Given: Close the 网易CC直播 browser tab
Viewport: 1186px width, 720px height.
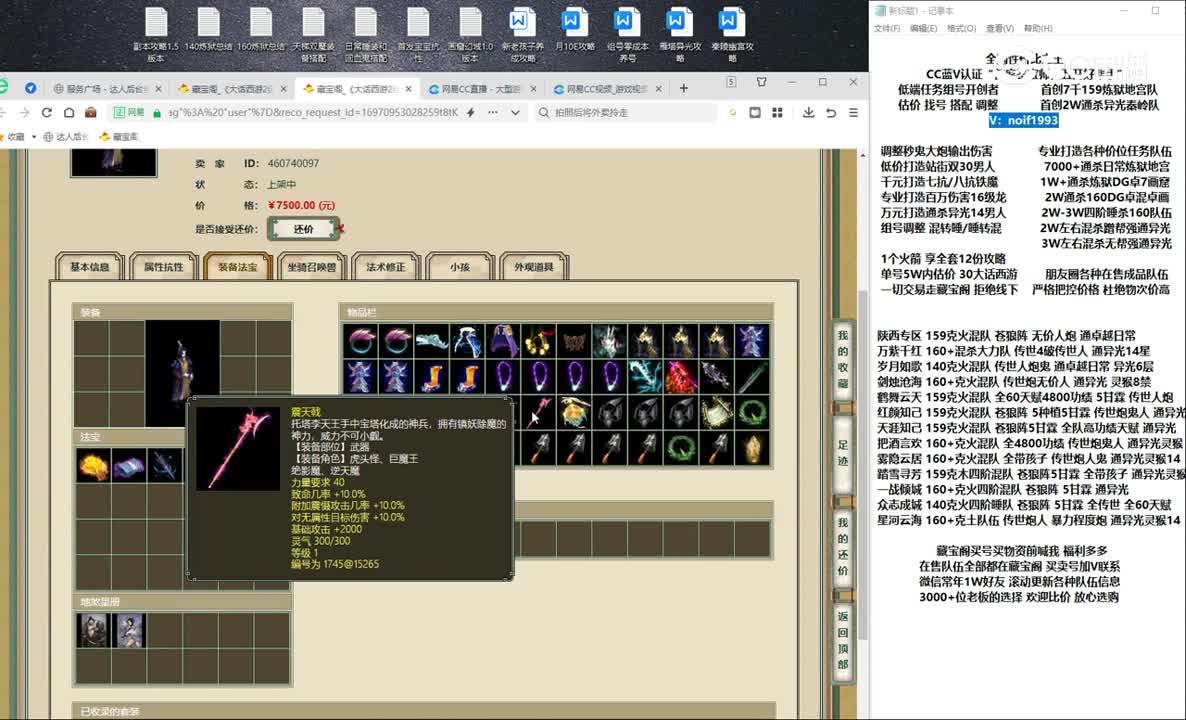Looking at the screenshot, I should click(x=533, y=88).
